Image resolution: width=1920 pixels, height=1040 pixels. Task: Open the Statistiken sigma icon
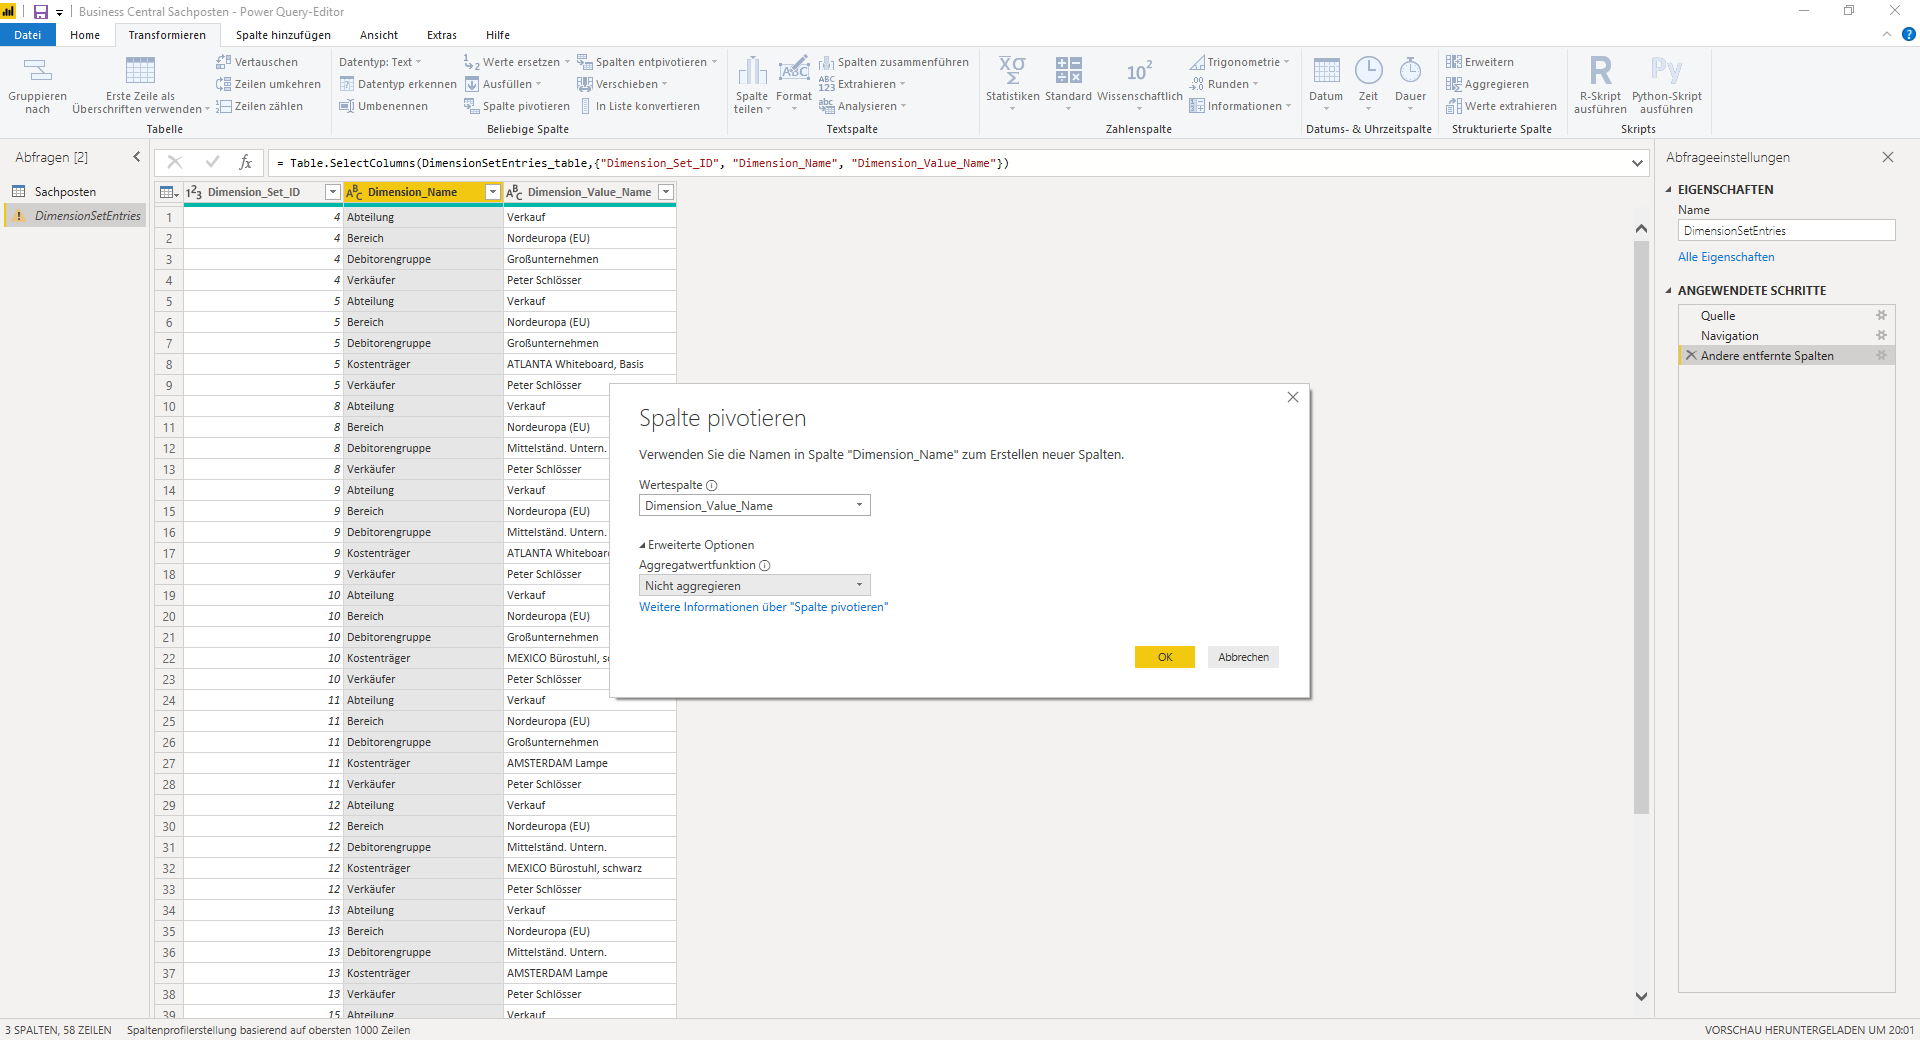1012,71
